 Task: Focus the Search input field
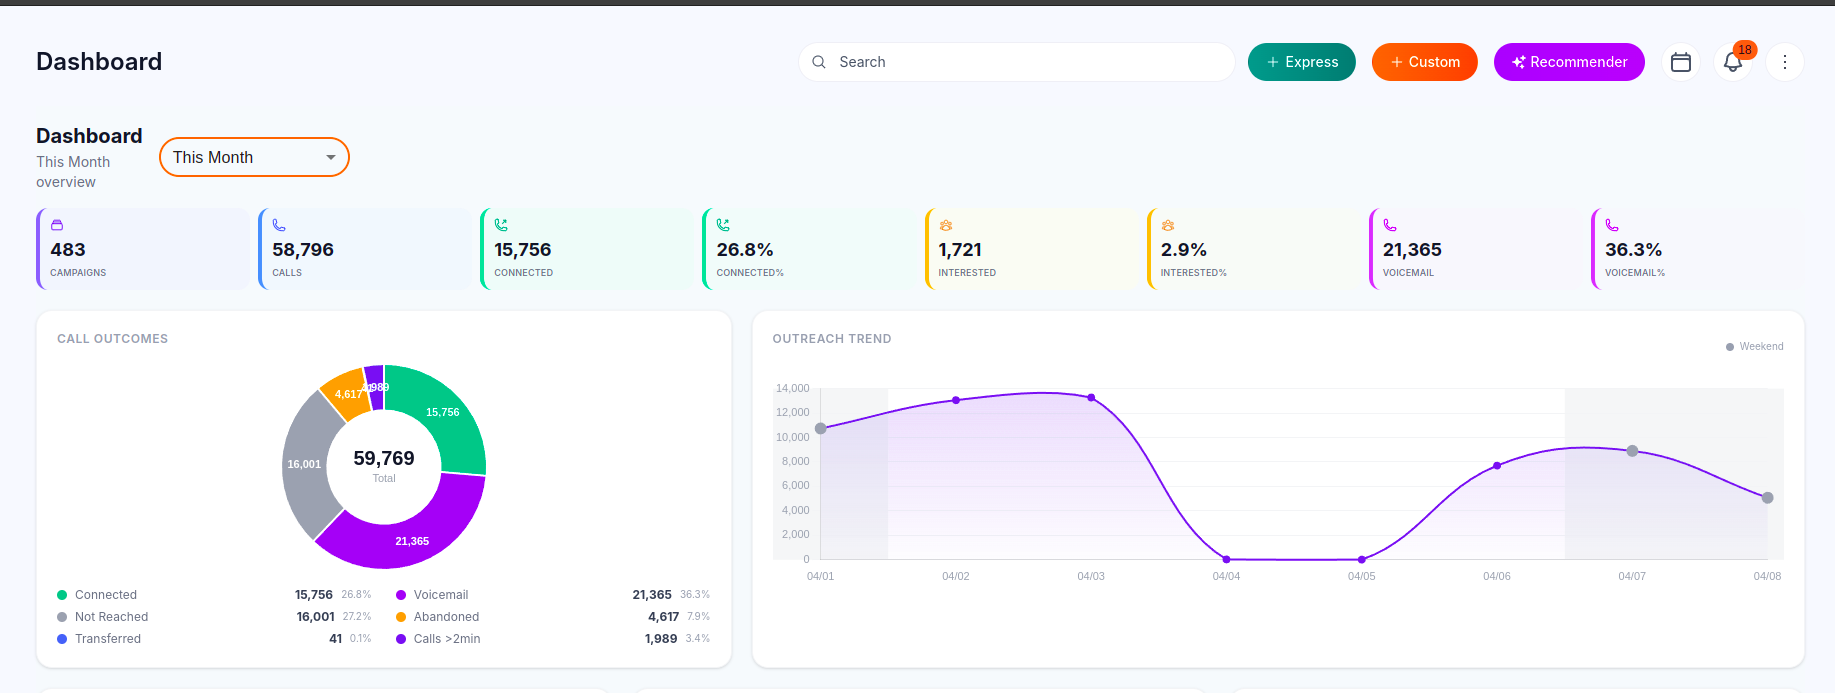1030,62
